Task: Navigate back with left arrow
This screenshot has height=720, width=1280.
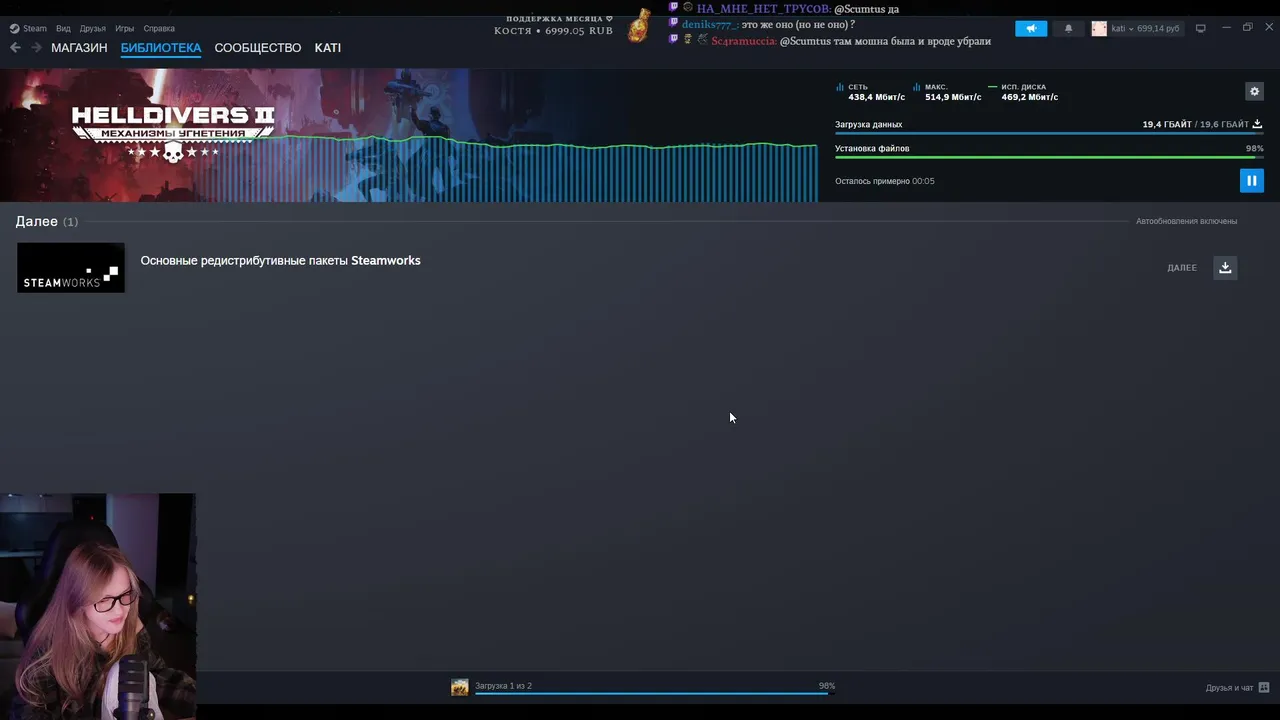Action: (x=15, y=48)
